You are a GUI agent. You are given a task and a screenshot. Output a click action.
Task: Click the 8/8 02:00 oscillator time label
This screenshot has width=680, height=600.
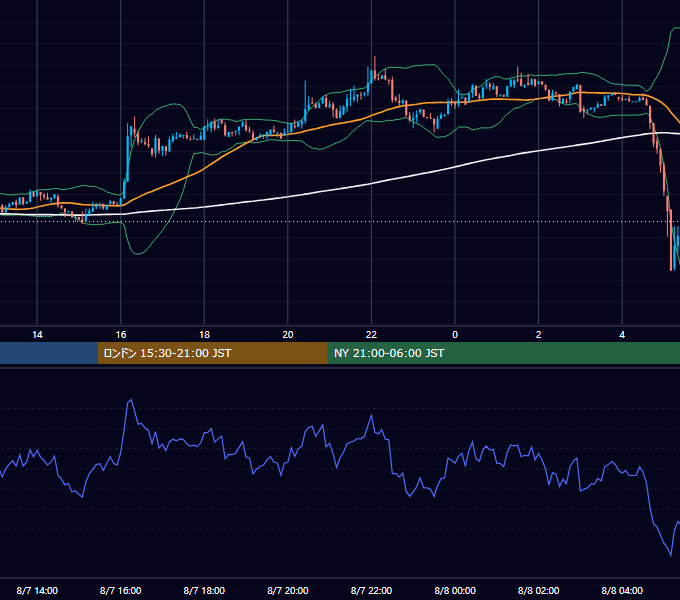[539, 590]
